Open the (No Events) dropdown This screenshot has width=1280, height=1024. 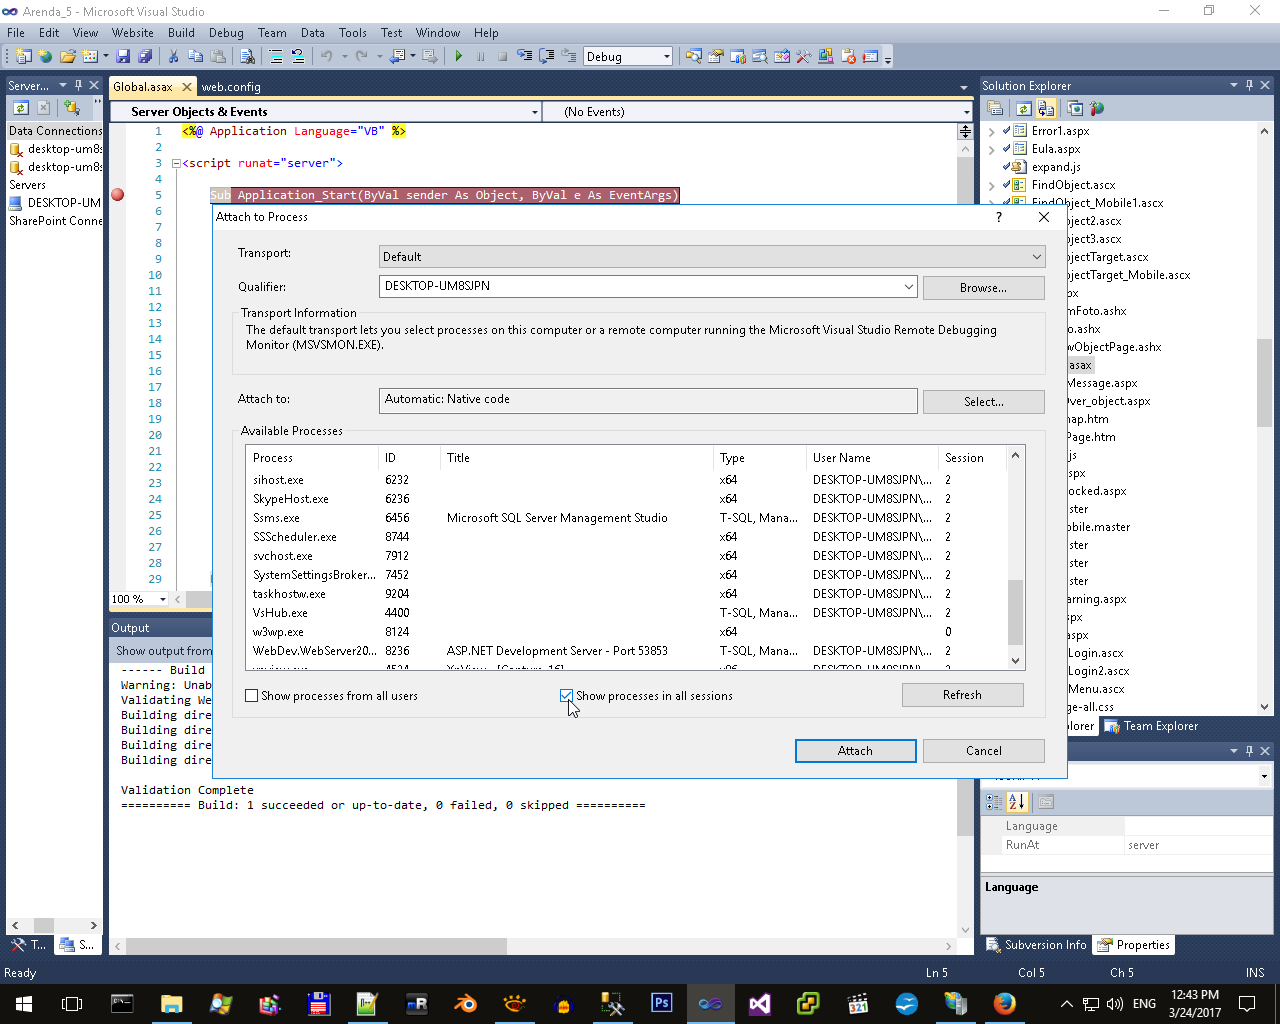pyautogui.click(x=966, y=112)
